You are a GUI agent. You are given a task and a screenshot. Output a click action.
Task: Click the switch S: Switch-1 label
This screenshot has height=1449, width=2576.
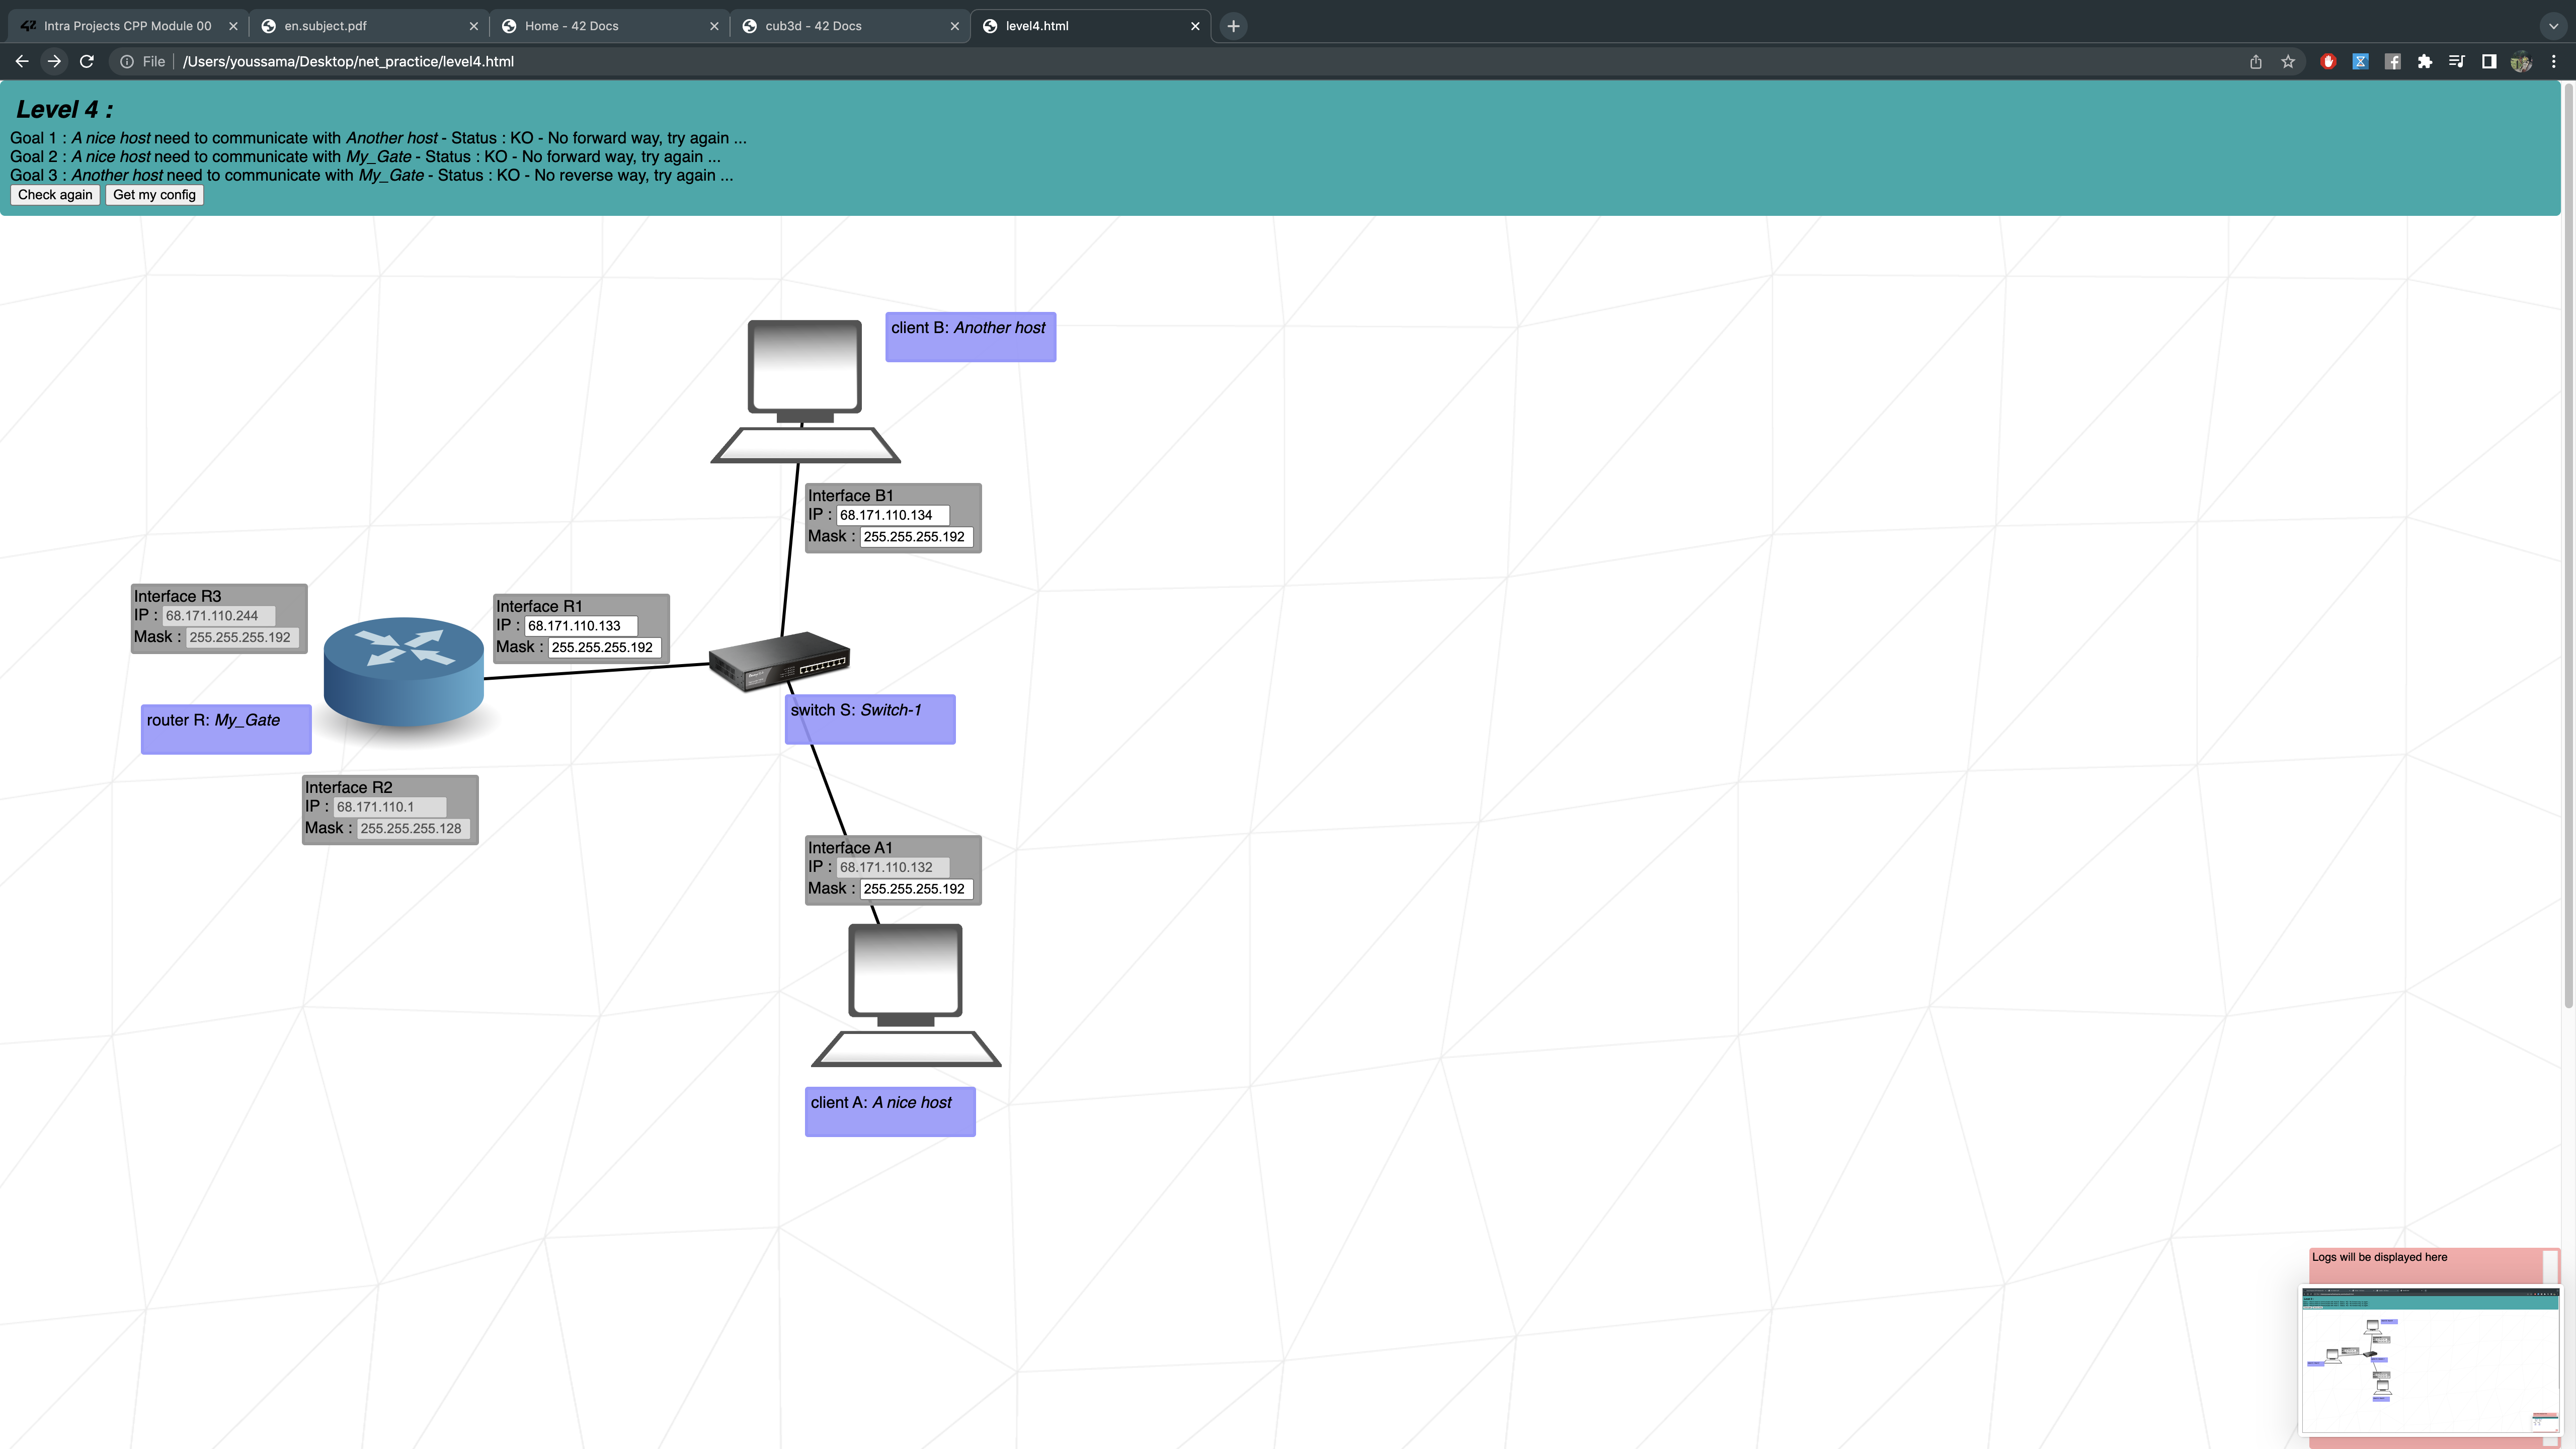(870, 719)
